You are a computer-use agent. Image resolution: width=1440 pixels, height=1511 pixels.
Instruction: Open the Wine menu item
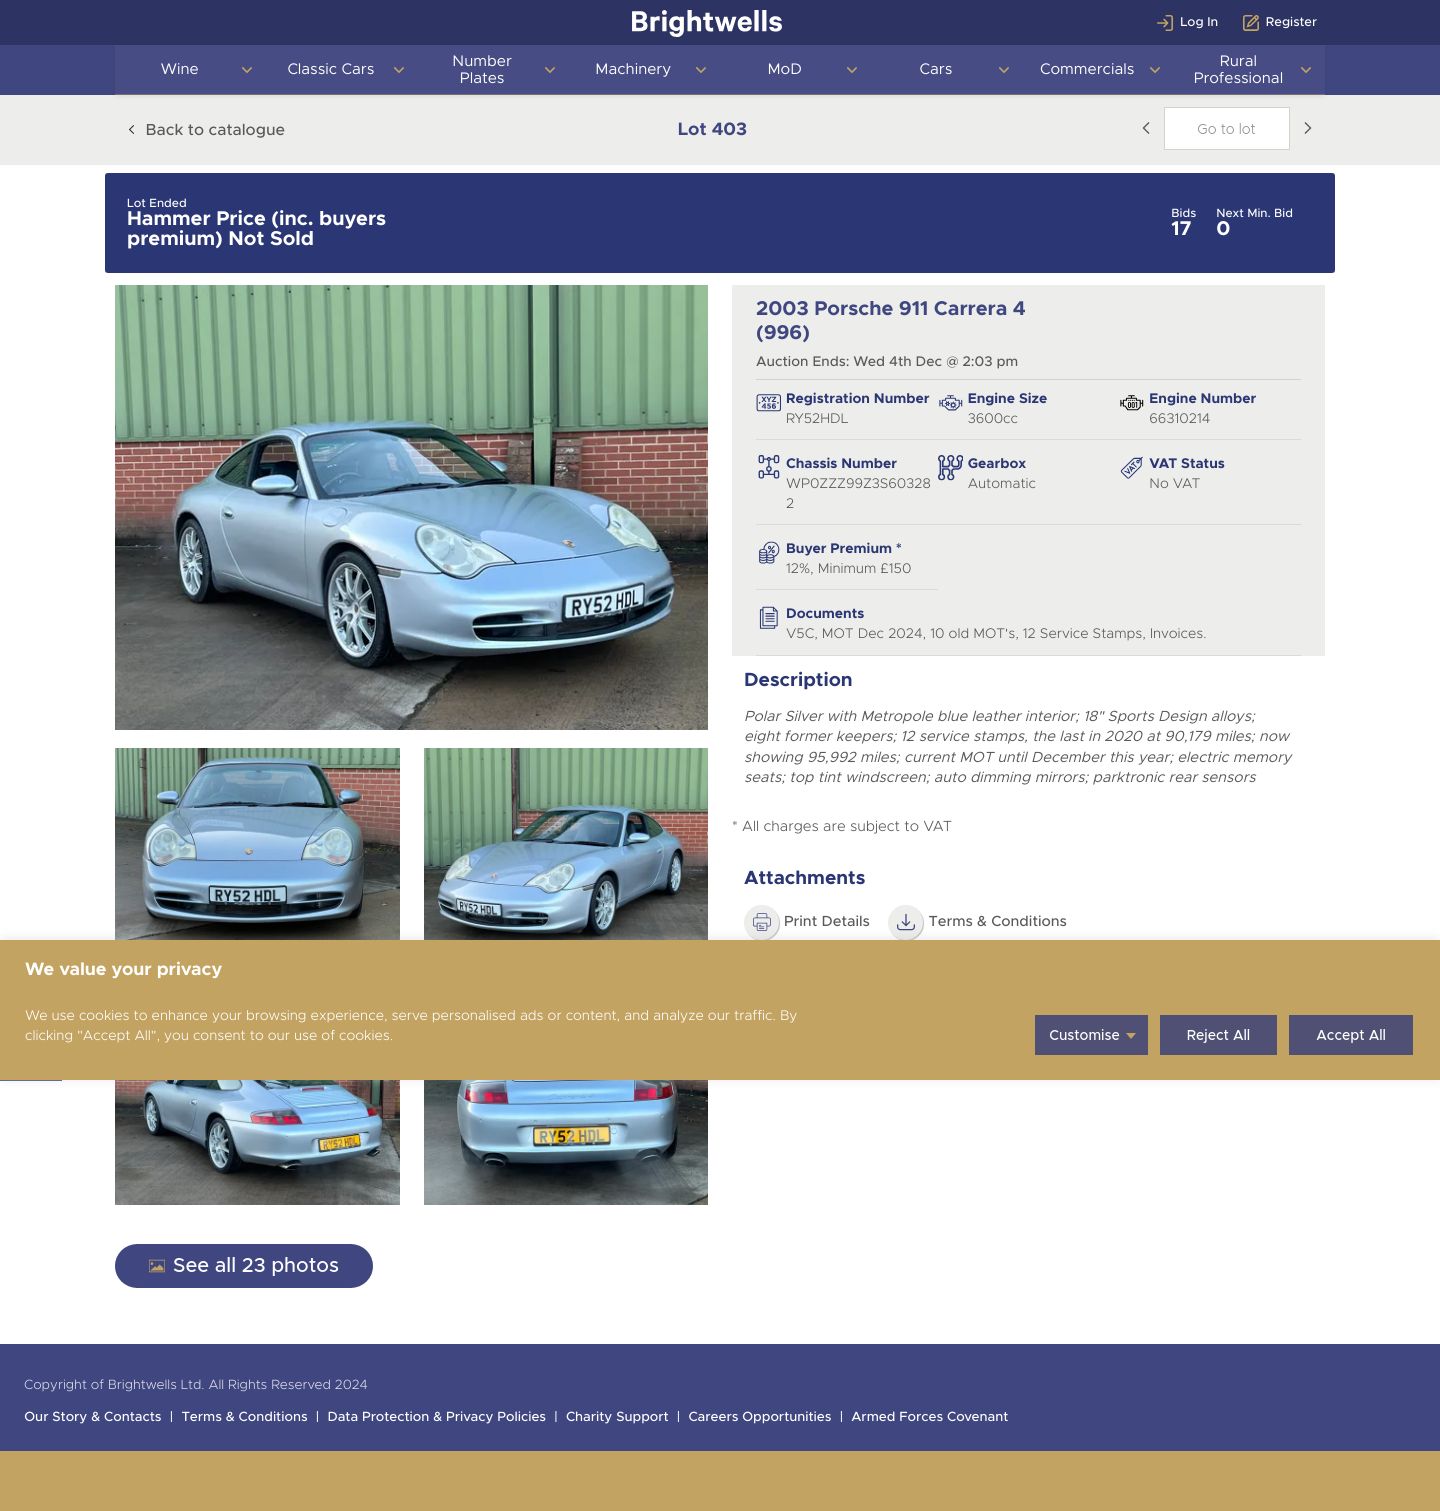[180, 69]
